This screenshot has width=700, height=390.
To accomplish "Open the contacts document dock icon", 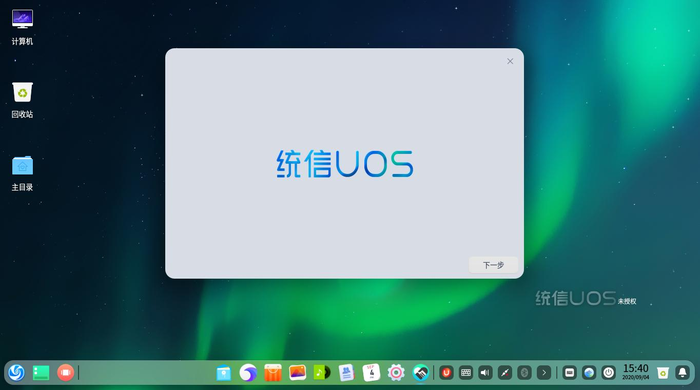I will 346,373.
